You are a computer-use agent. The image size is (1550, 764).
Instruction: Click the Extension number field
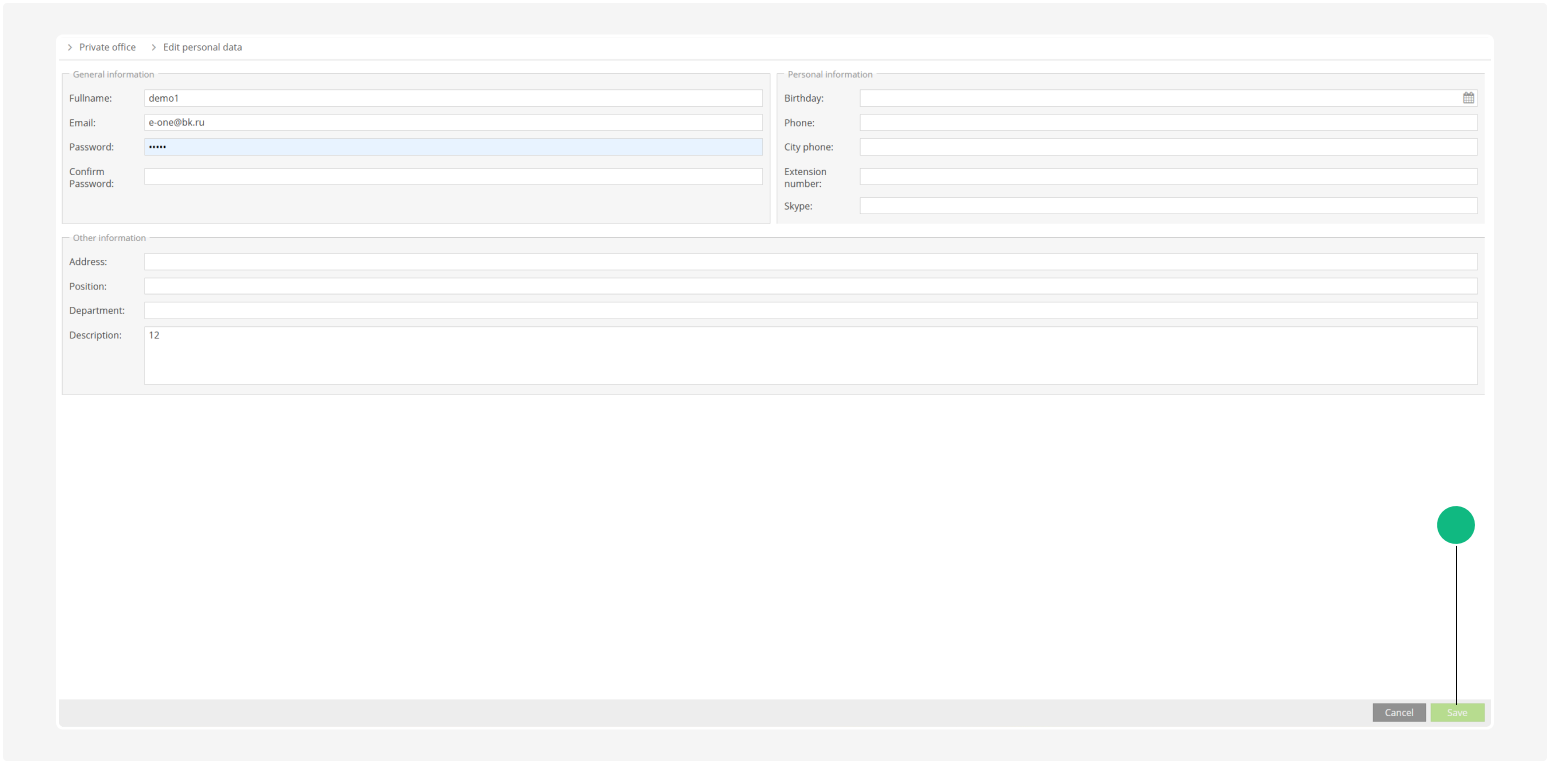1165,175
